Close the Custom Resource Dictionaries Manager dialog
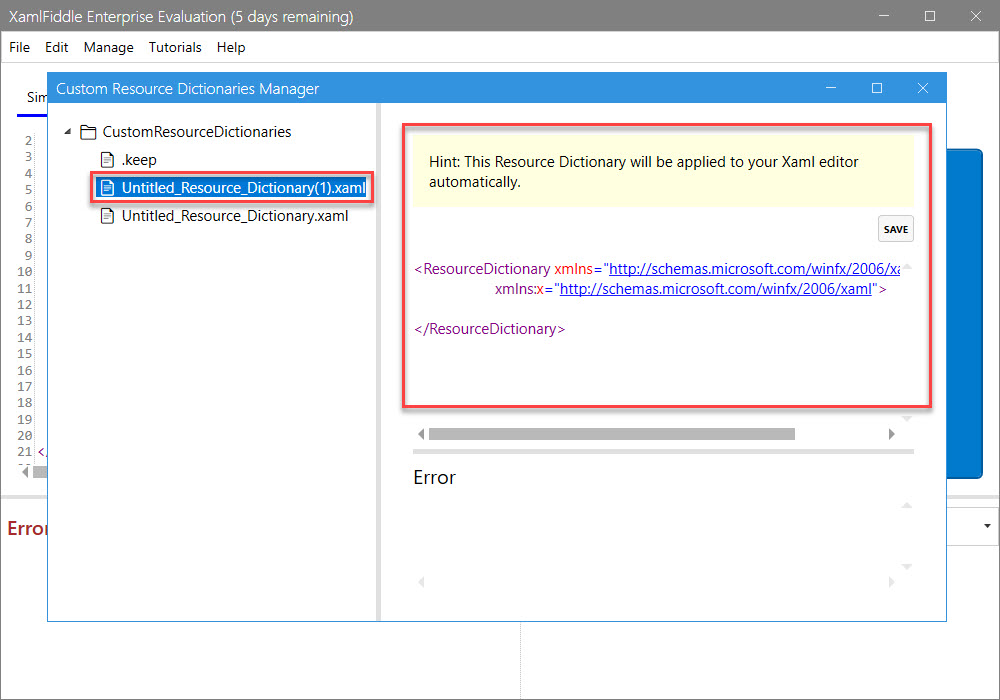Viewport: 1000px width, 700px height. pos(923,88)
